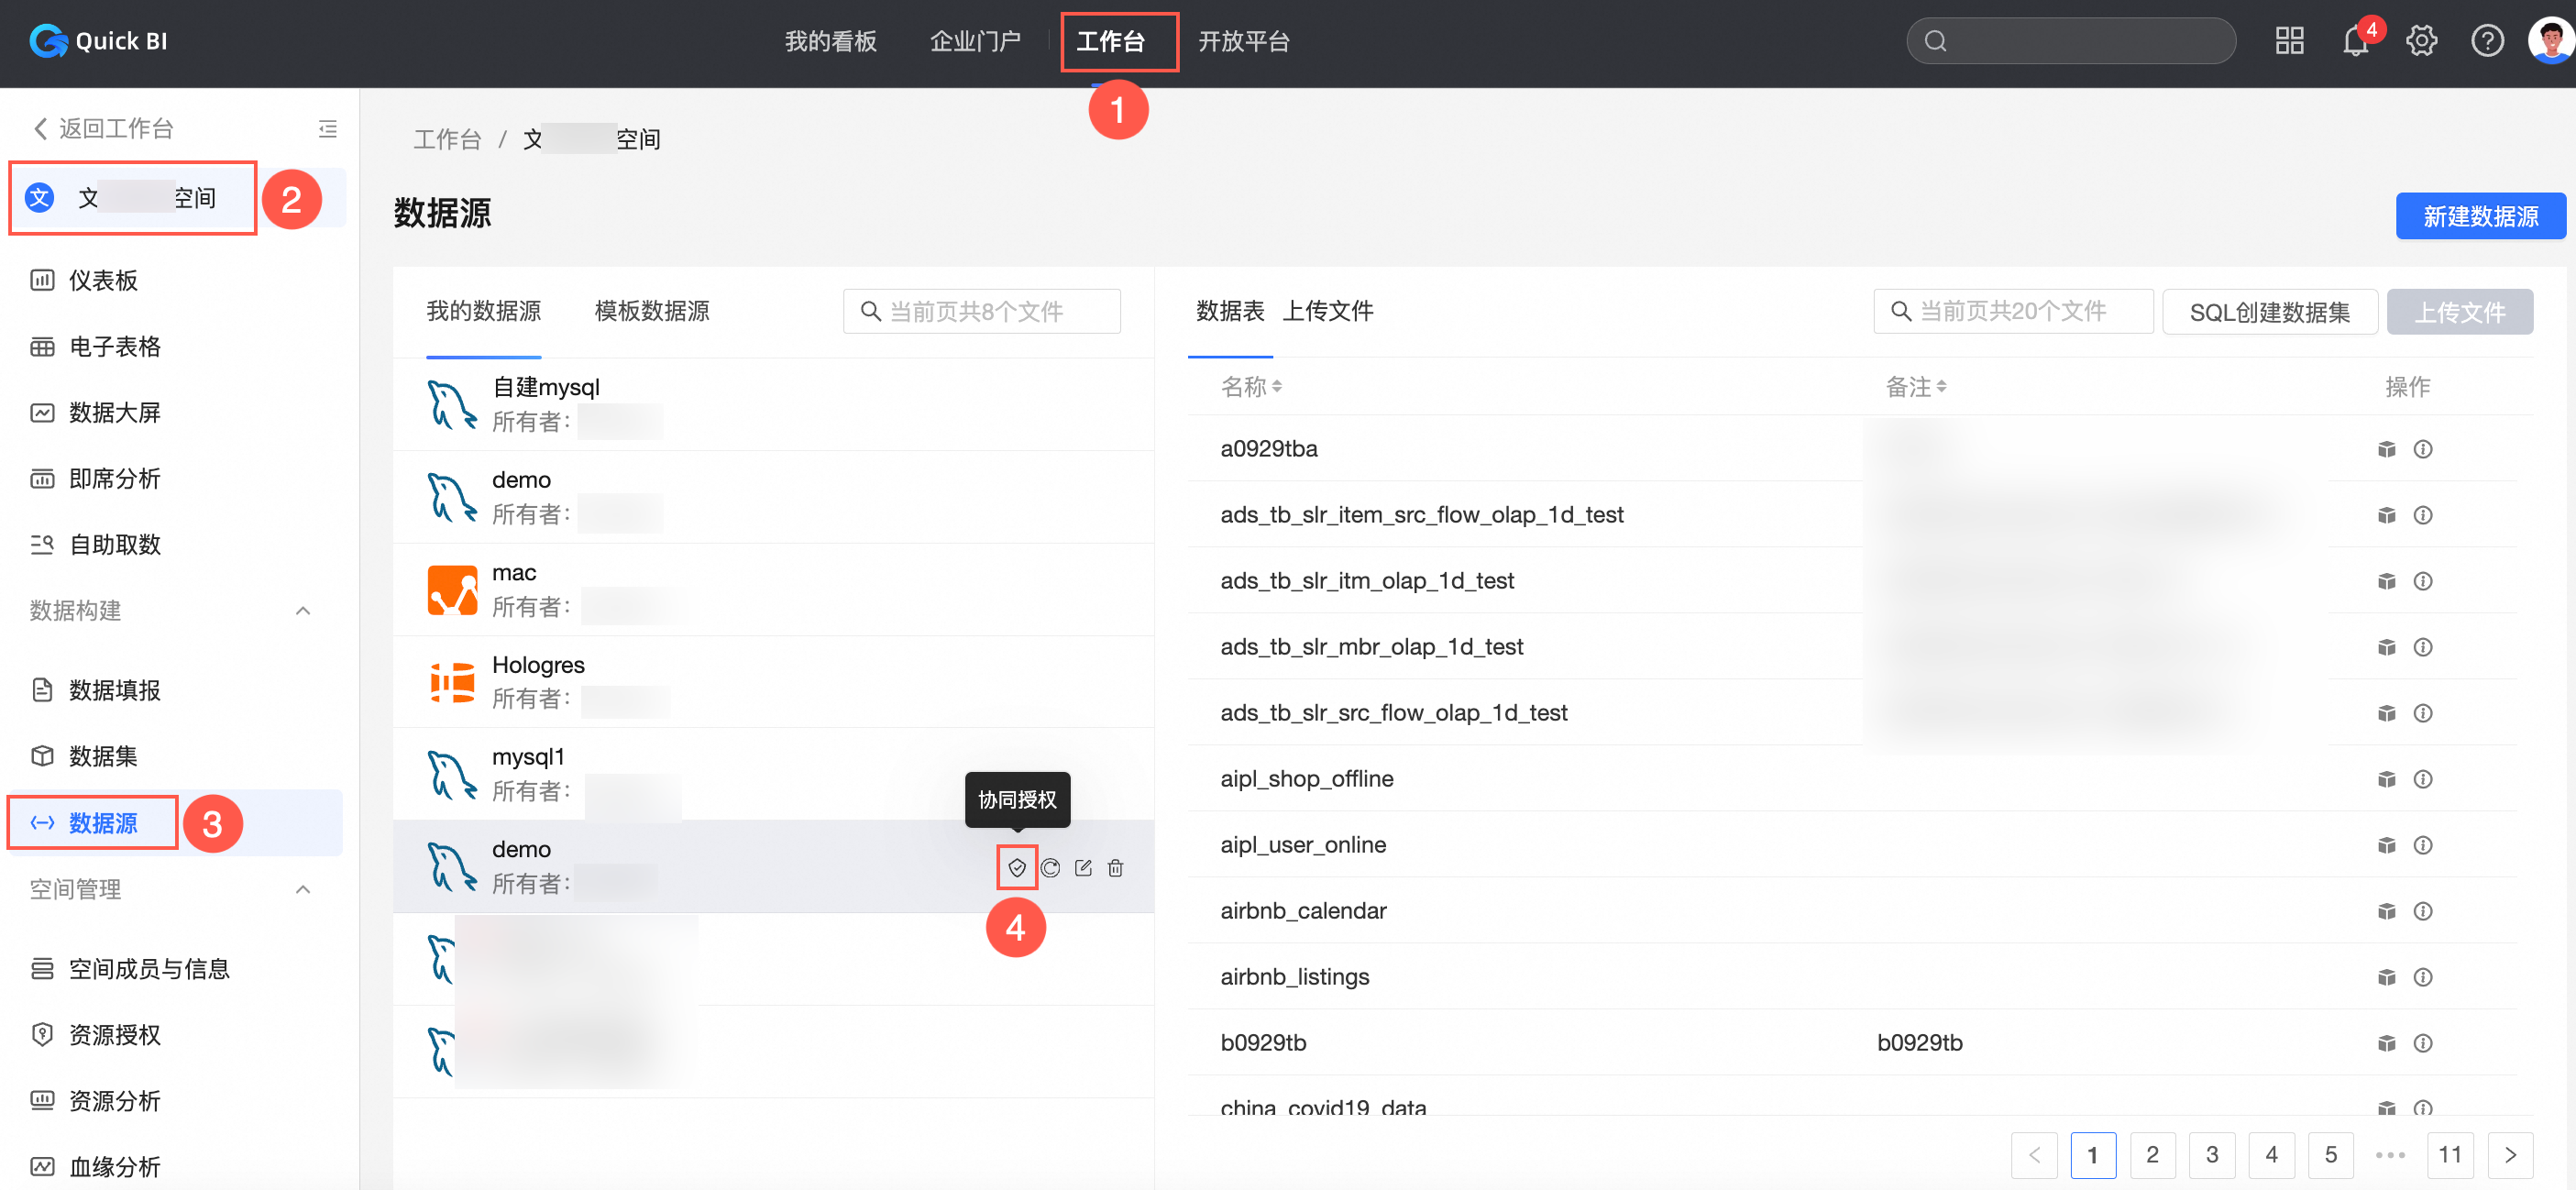Switch to 上传文件 tab
2576x1190 pixels.
(x=1328, y=311)
